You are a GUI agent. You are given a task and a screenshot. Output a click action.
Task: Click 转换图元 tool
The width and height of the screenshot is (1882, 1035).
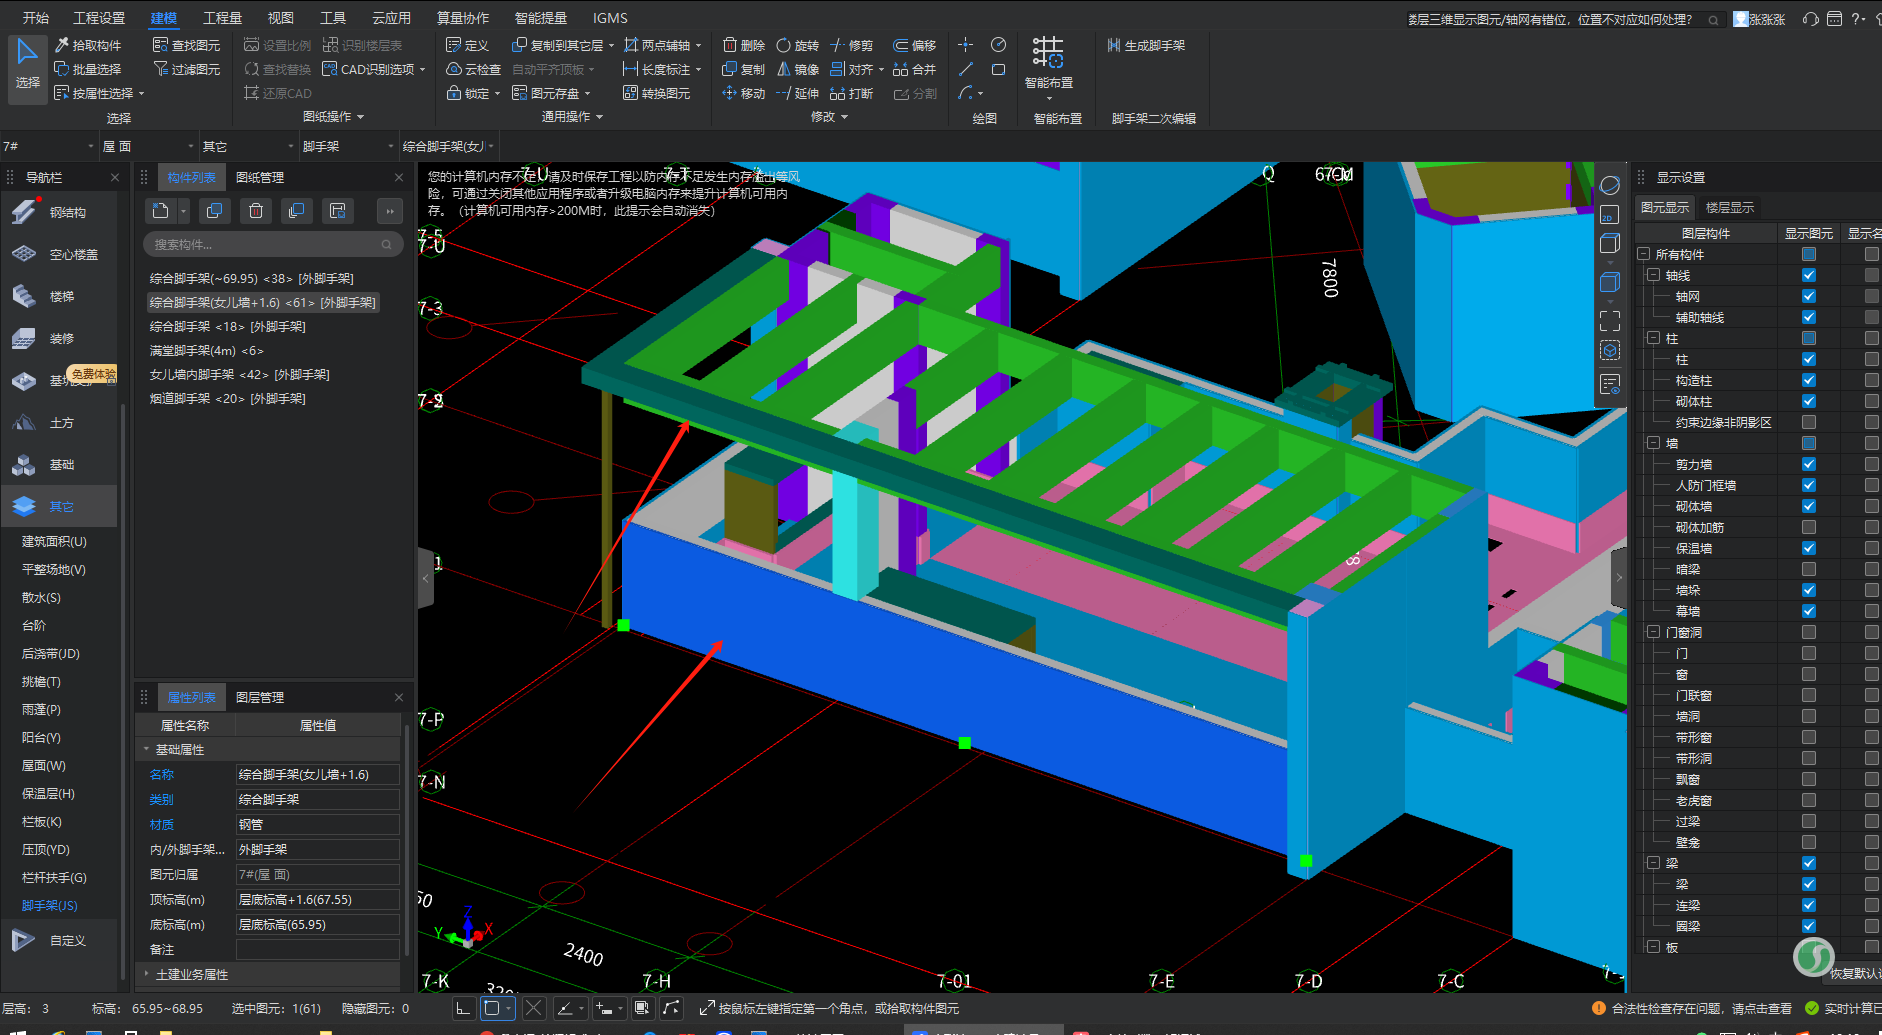pos(656,93)
